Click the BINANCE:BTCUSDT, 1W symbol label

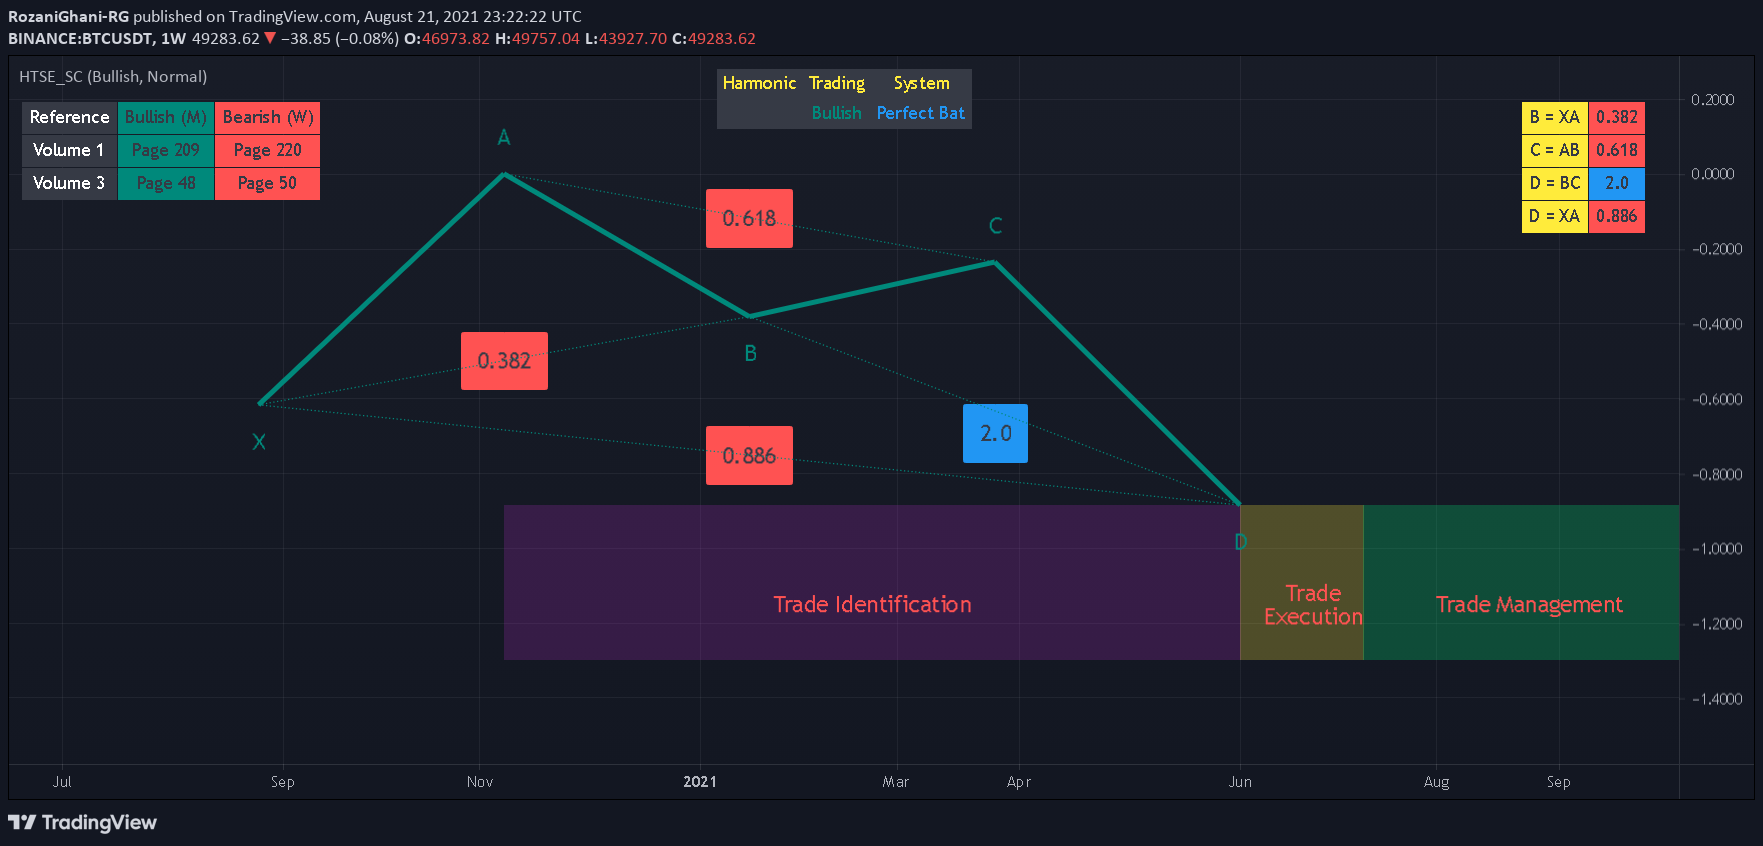tap(97, 38)
